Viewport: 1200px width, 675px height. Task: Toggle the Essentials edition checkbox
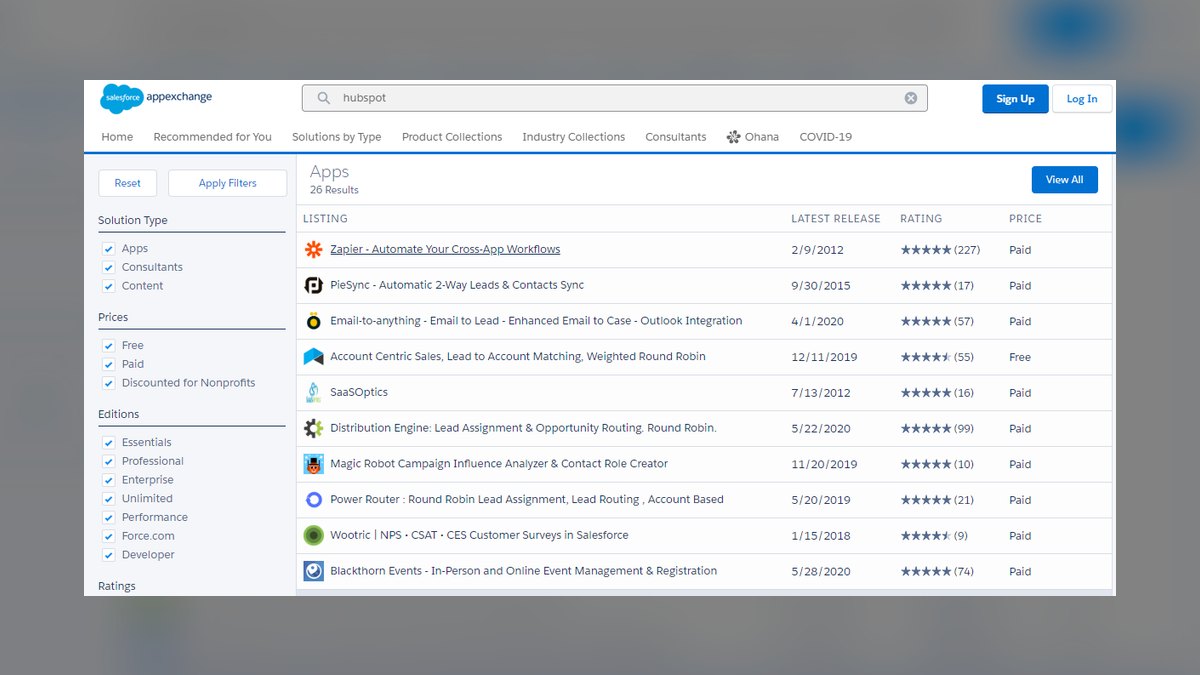tap(109, 443)
